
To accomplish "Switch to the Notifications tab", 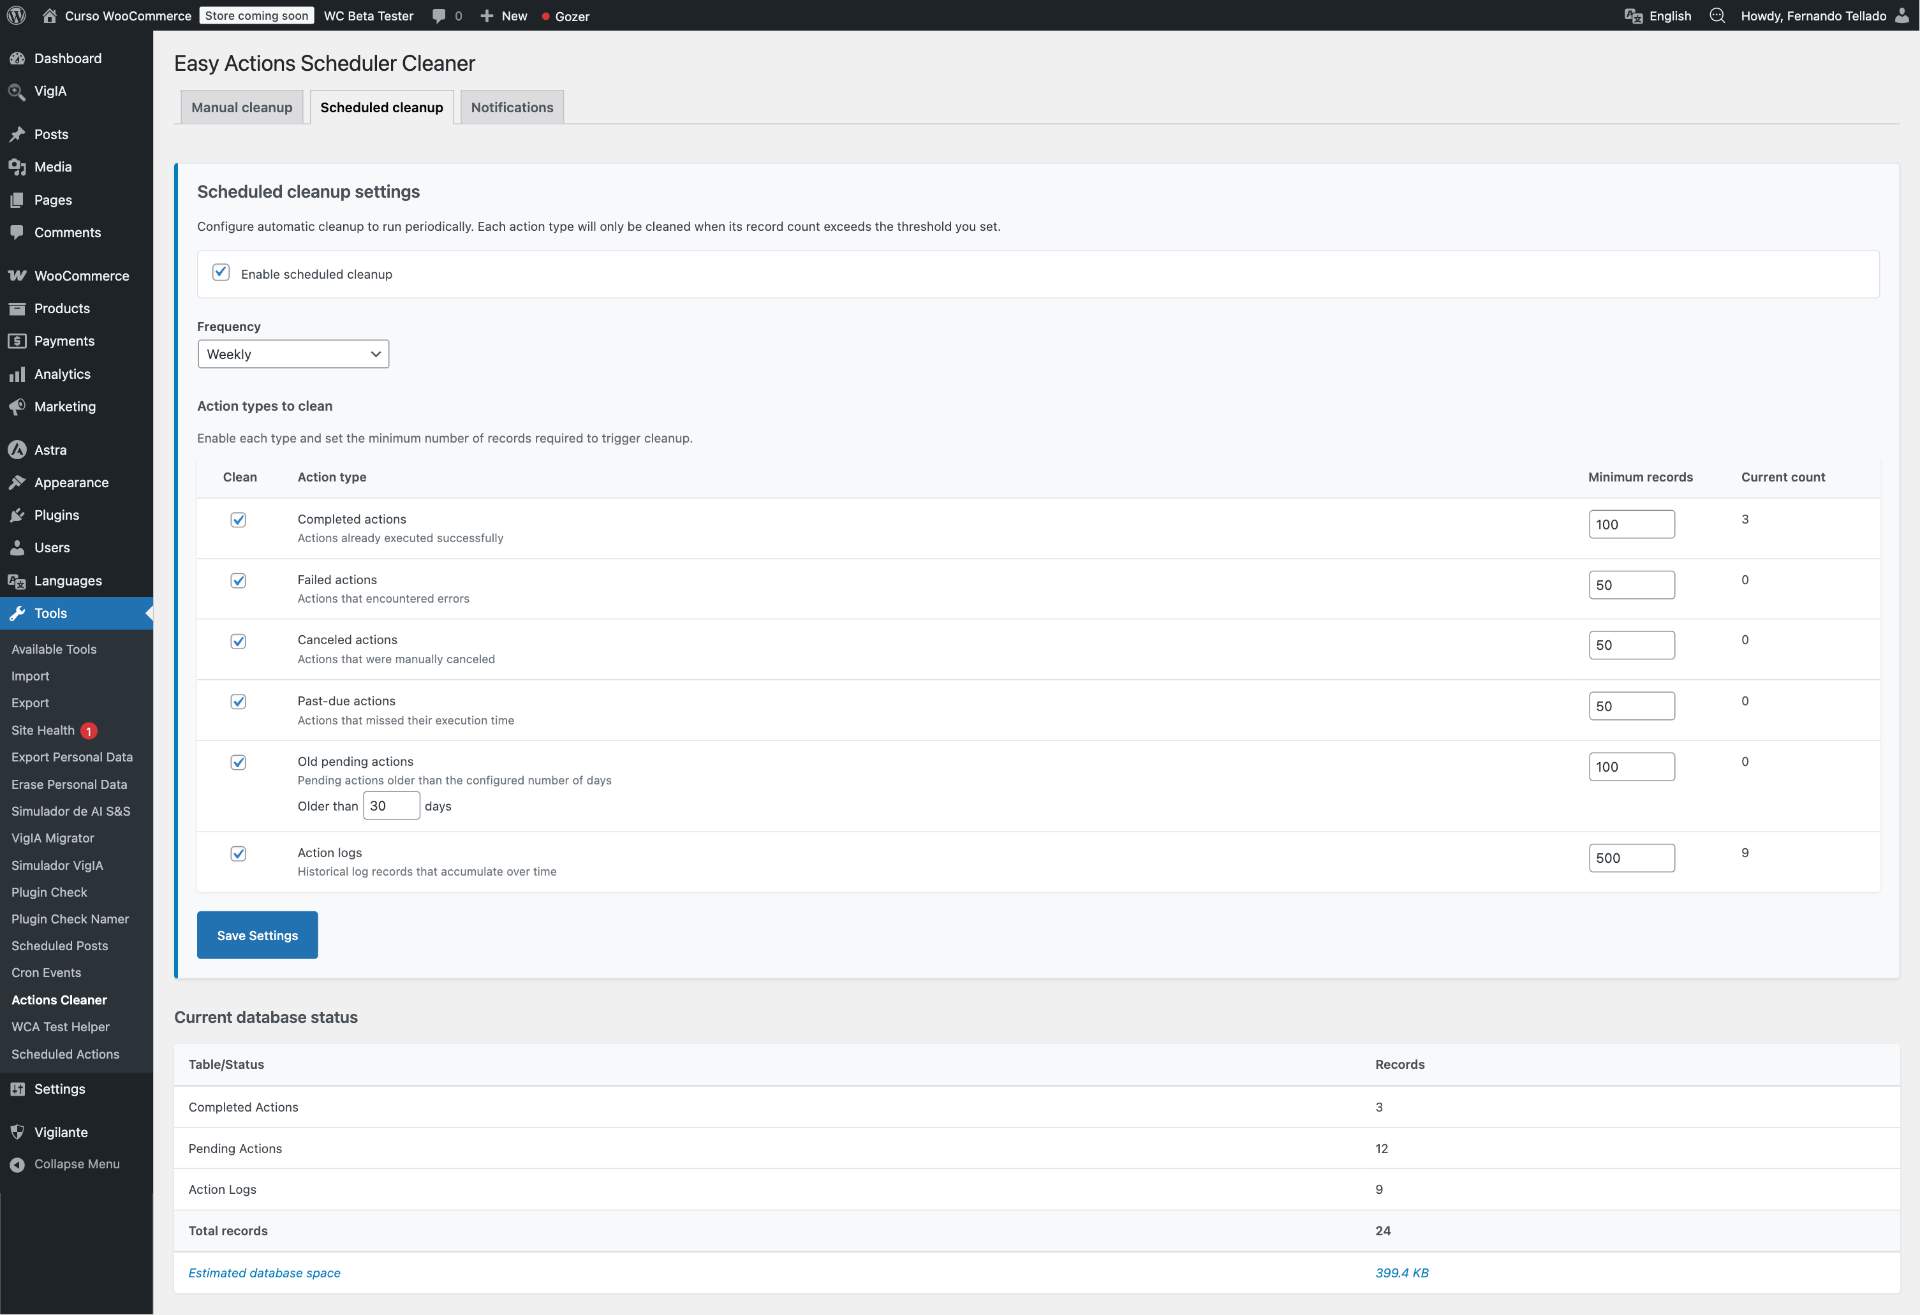I will [x=512, y=107].
